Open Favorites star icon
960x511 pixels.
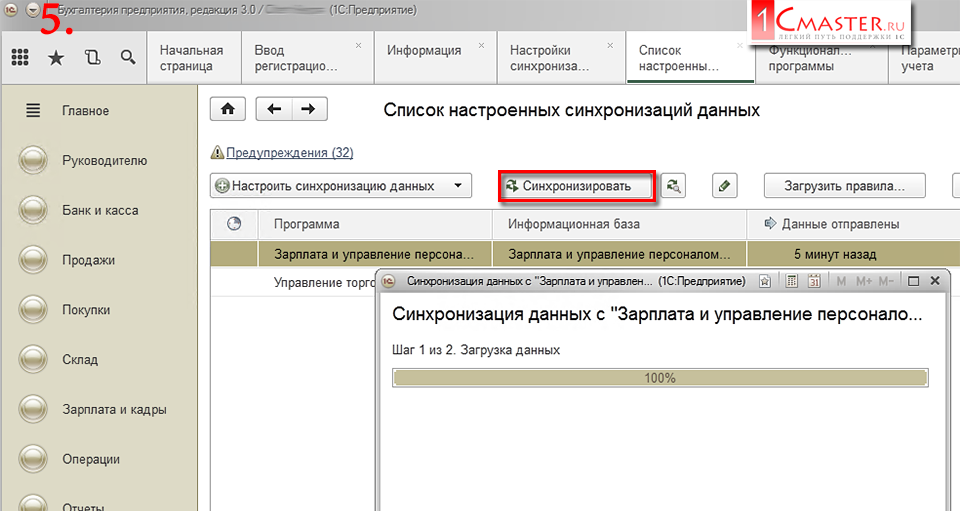click(x=56, y=58)
